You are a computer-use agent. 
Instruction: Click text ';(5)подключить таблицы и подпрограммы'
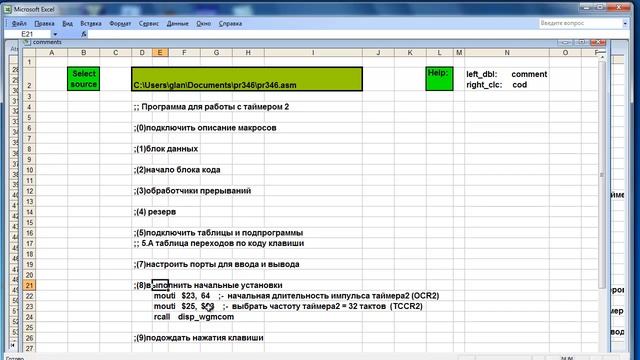click(218, 233)
